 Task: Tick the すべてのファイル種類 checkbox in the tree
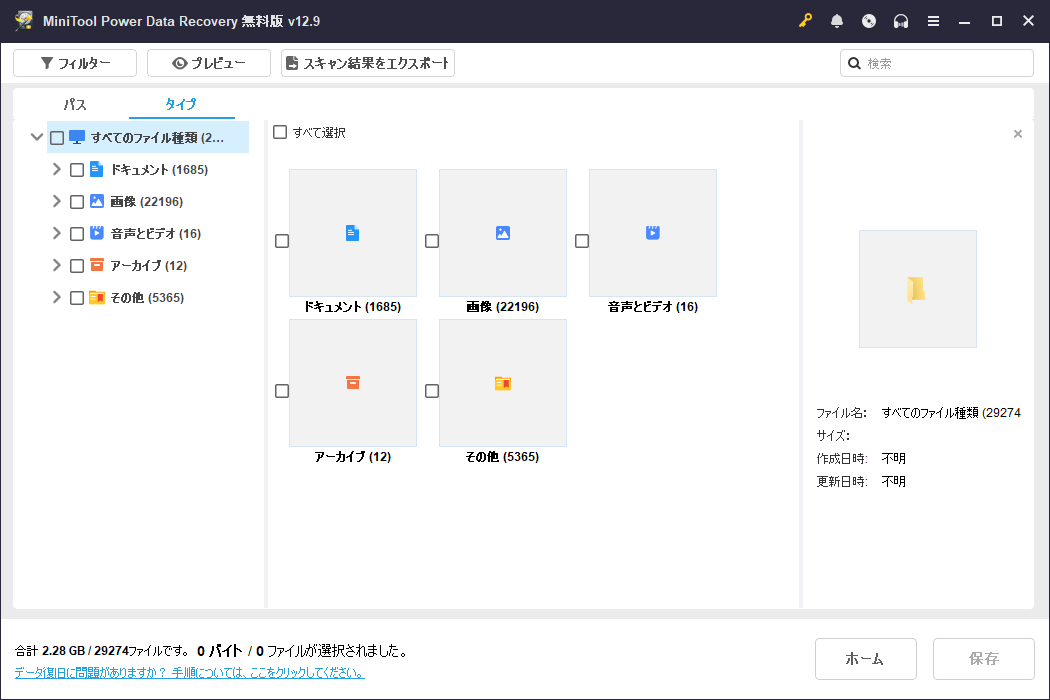click(x=57, y=138)
